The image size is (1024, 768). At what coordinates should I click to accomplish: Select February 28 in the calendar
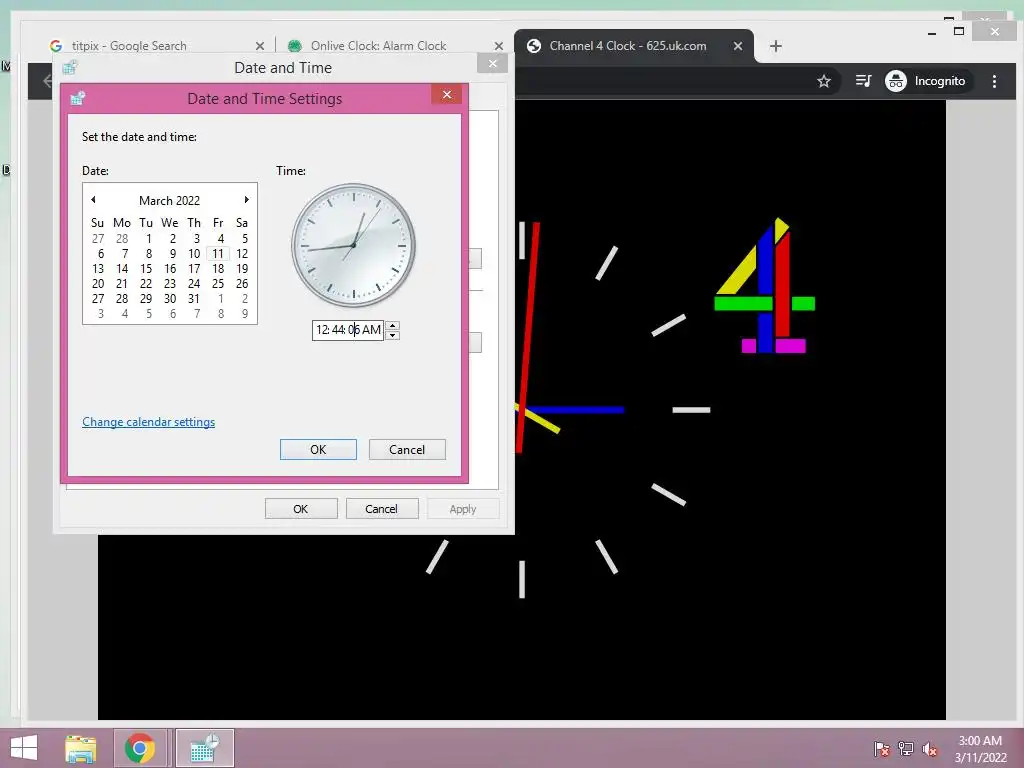(x=122, y=238)
